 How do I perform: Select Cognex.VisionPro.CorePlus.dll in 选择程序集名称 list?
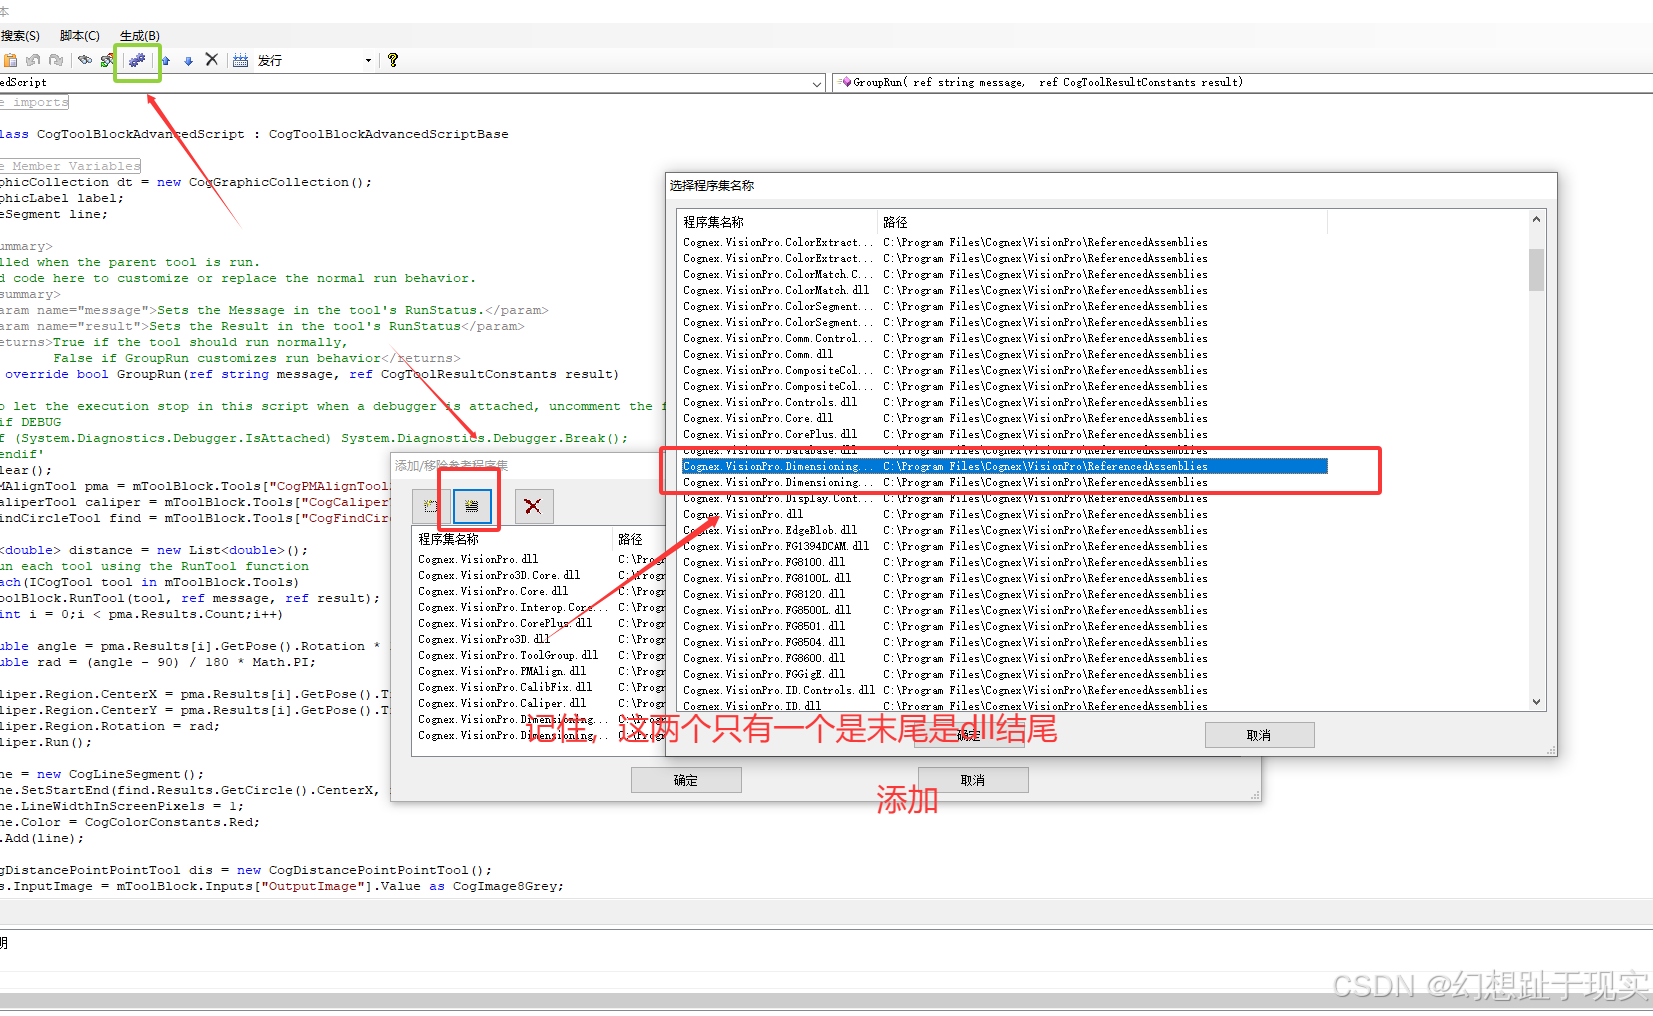click(1004, 434)
